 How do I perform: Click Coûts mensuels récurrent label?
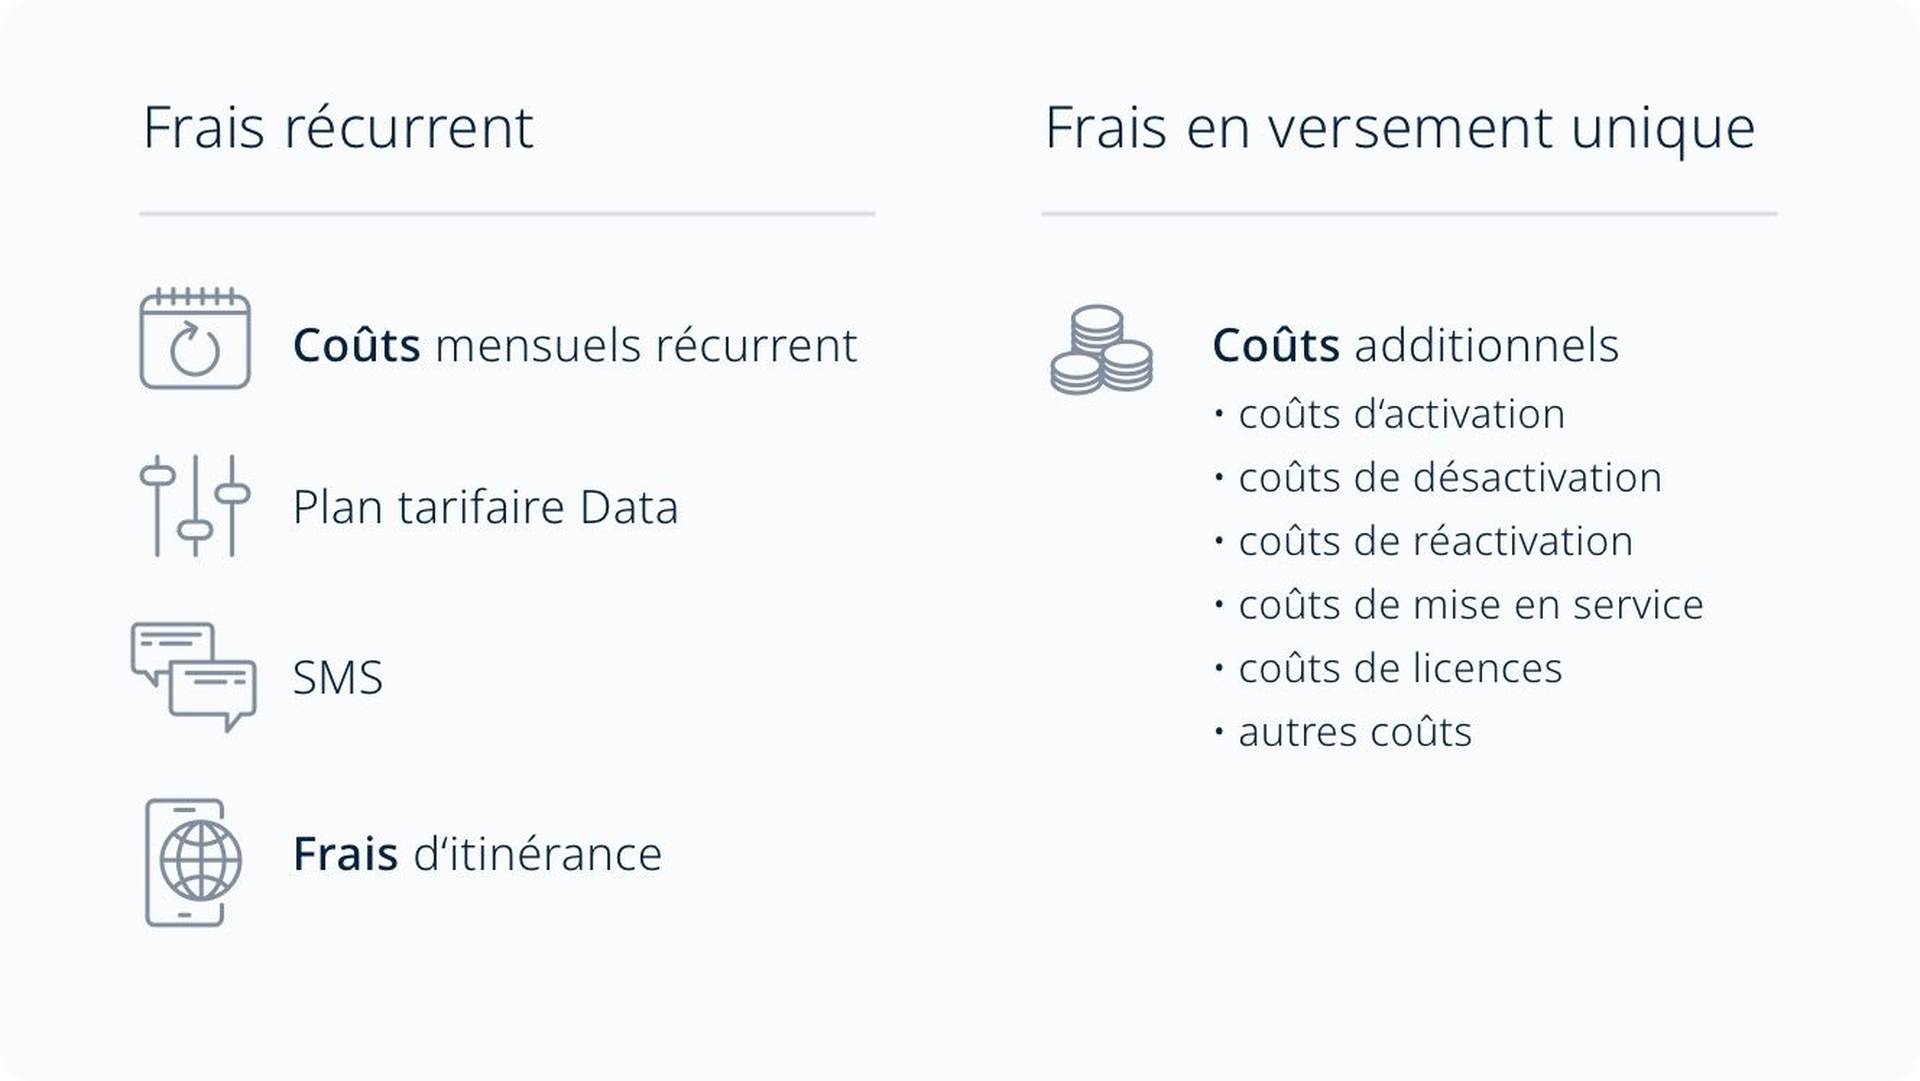[x=575, y=345]
